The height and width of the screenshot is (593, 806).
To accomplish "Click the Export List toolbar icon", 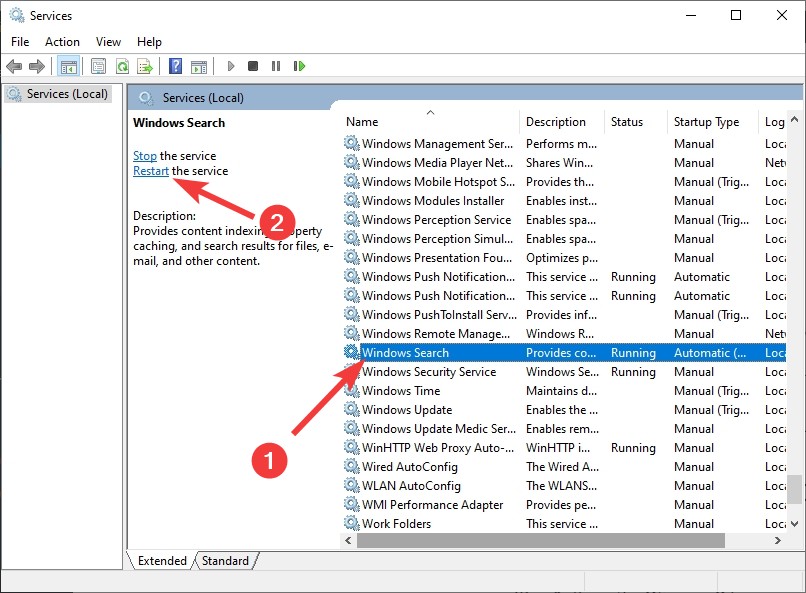I will 145,66.
